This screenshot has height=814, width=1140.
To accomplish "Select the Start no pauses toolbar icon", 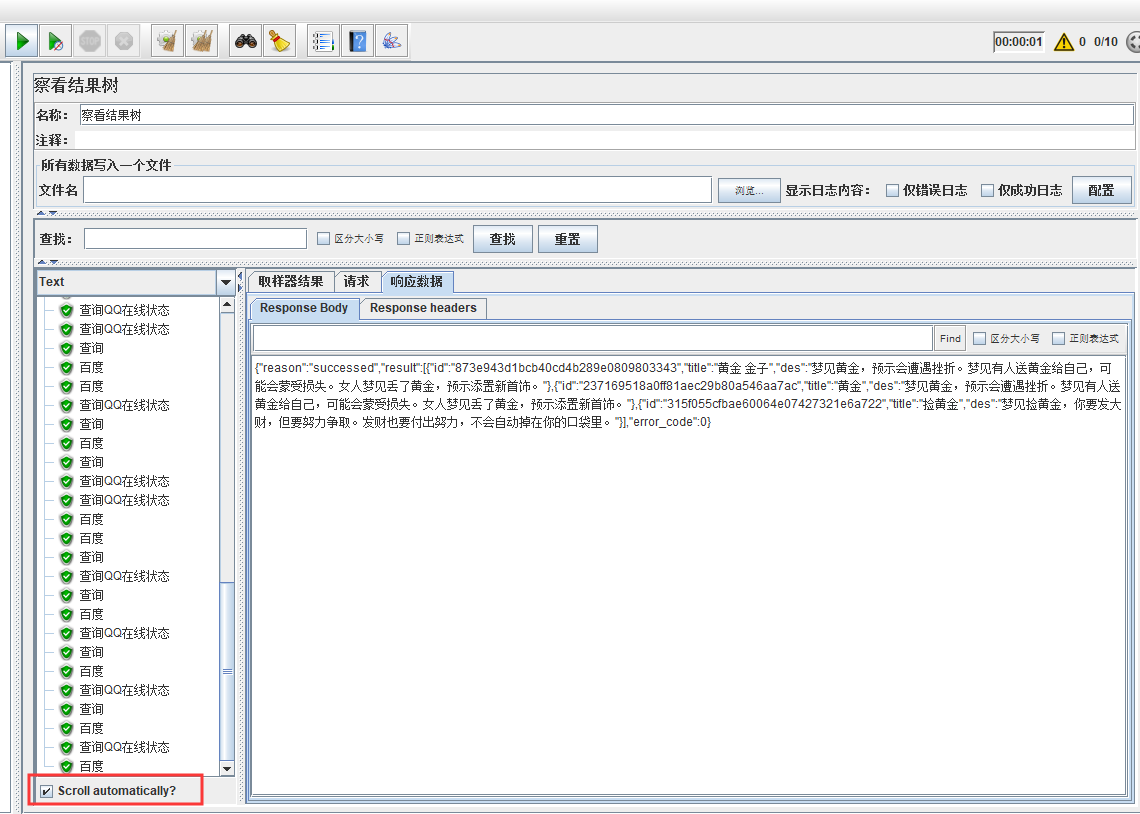I will (56, 40).
